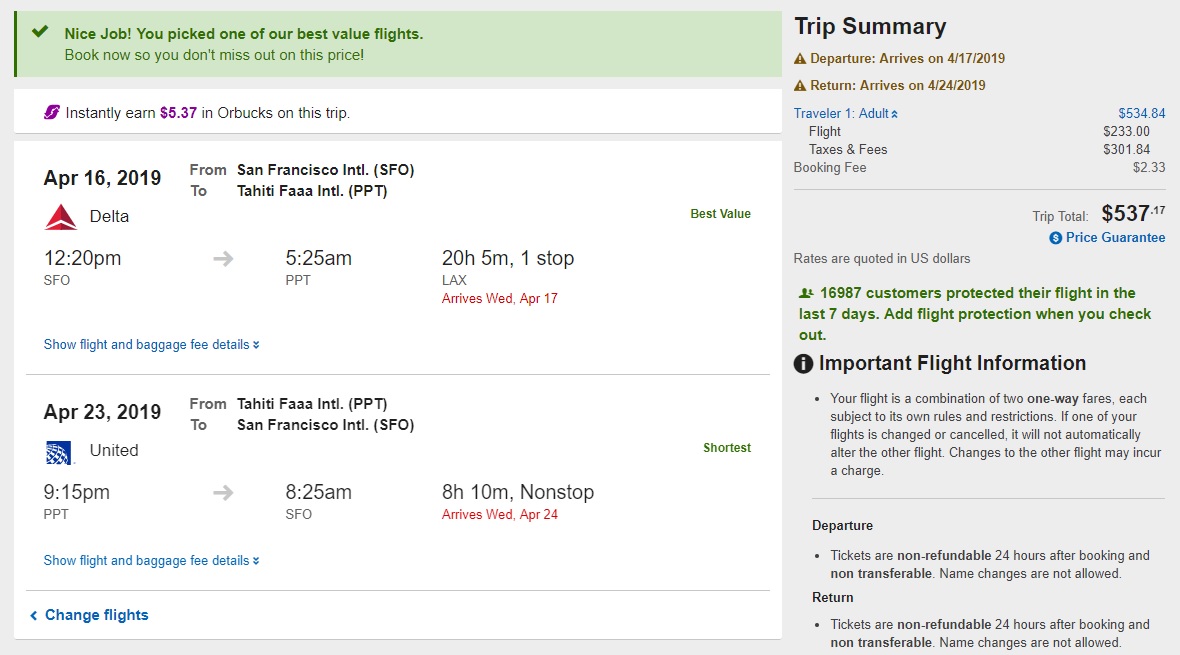Click the return flight arrow icon
Screen dimensions: 1180x655
[x=223, y=493]
